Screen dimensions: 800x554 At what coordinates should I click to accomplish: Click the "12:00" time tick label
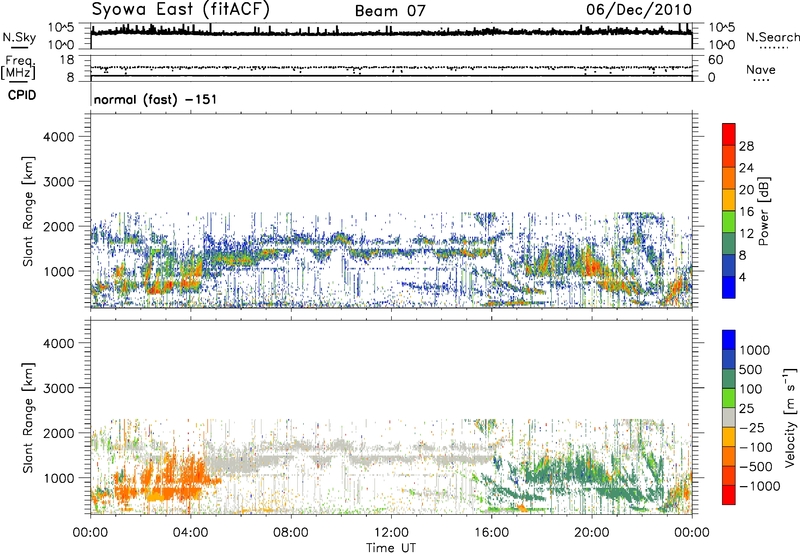point(391,533)
